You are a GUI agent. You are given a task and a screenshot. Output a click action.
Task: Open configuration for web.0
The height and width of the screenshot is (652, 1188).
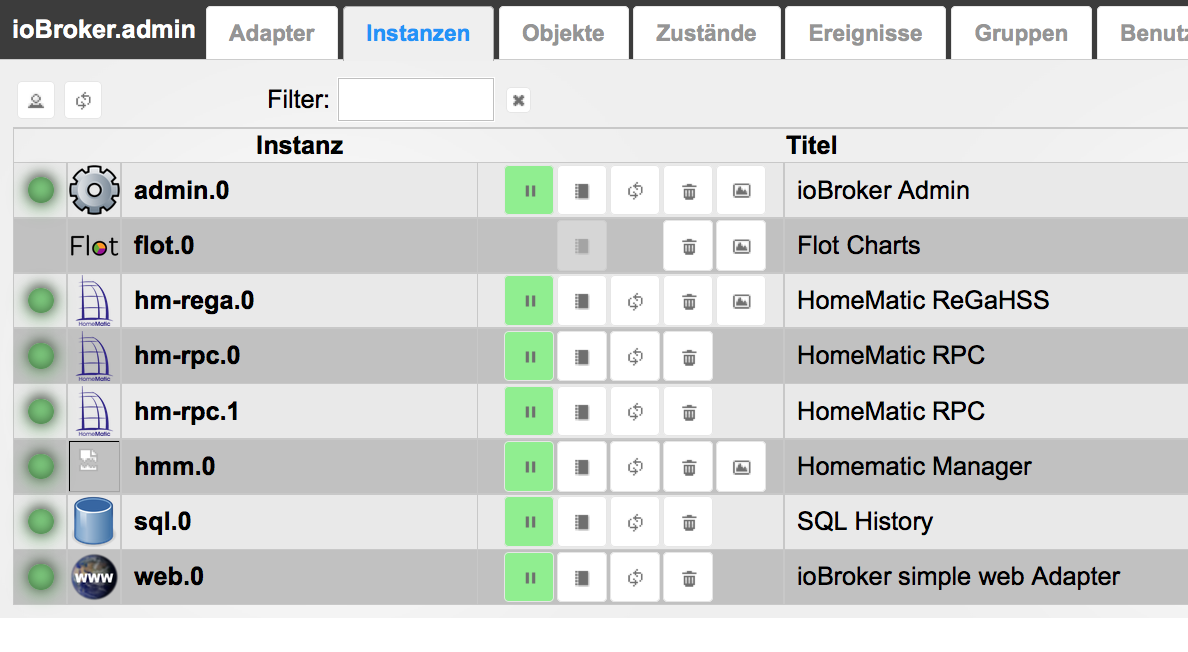[x=582, y=577]
